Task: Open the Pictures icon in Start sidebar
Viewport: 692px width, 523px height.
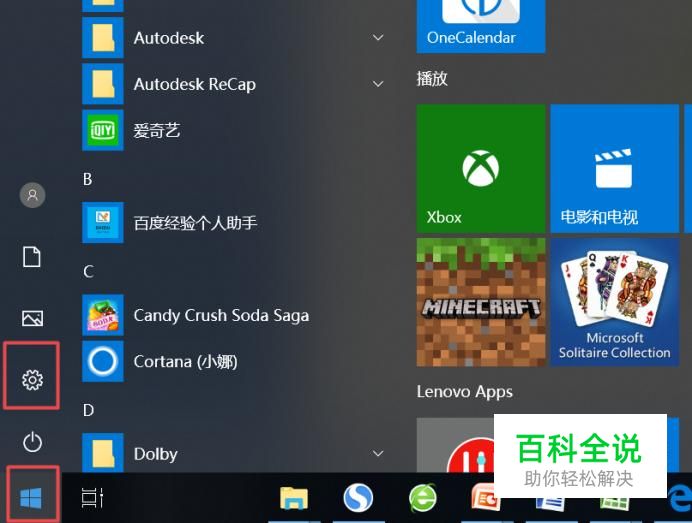Action: 32,318
